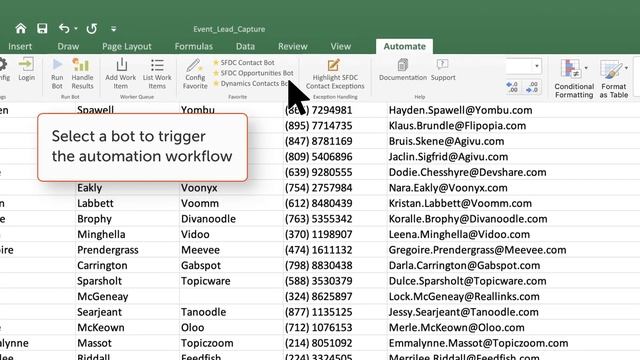
Task: Select the cell containing Brophy
Action: click(x=94, y=219)
